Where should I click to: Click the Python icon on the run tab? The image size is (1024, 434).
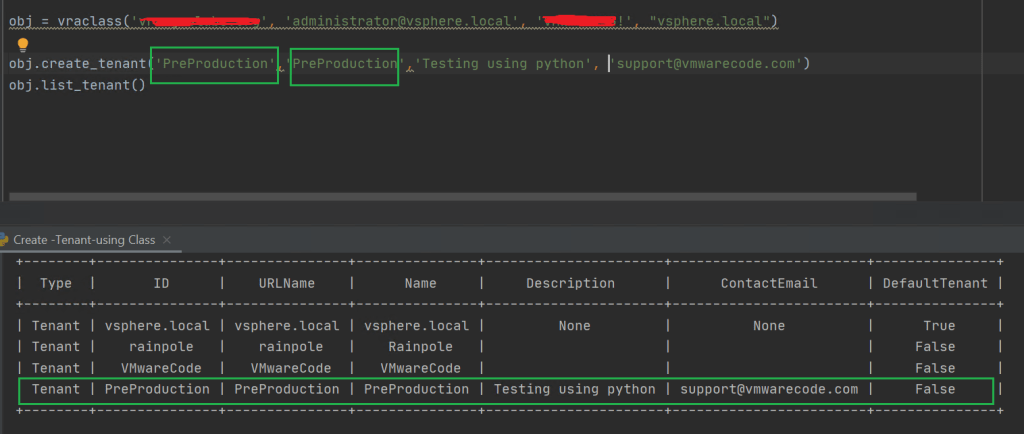click(5, 240)
